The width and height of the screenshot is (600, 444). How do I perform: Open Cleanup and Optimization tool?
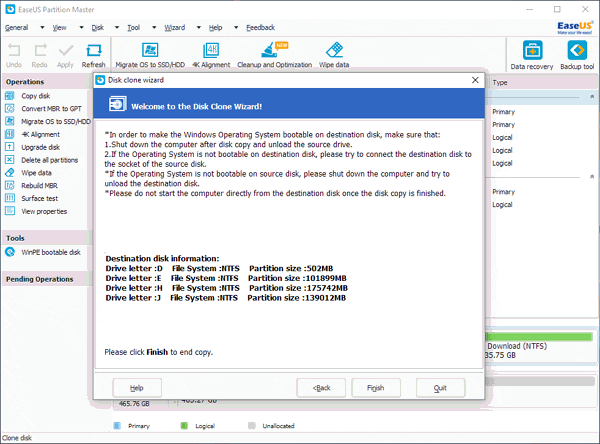pos(274,55)
